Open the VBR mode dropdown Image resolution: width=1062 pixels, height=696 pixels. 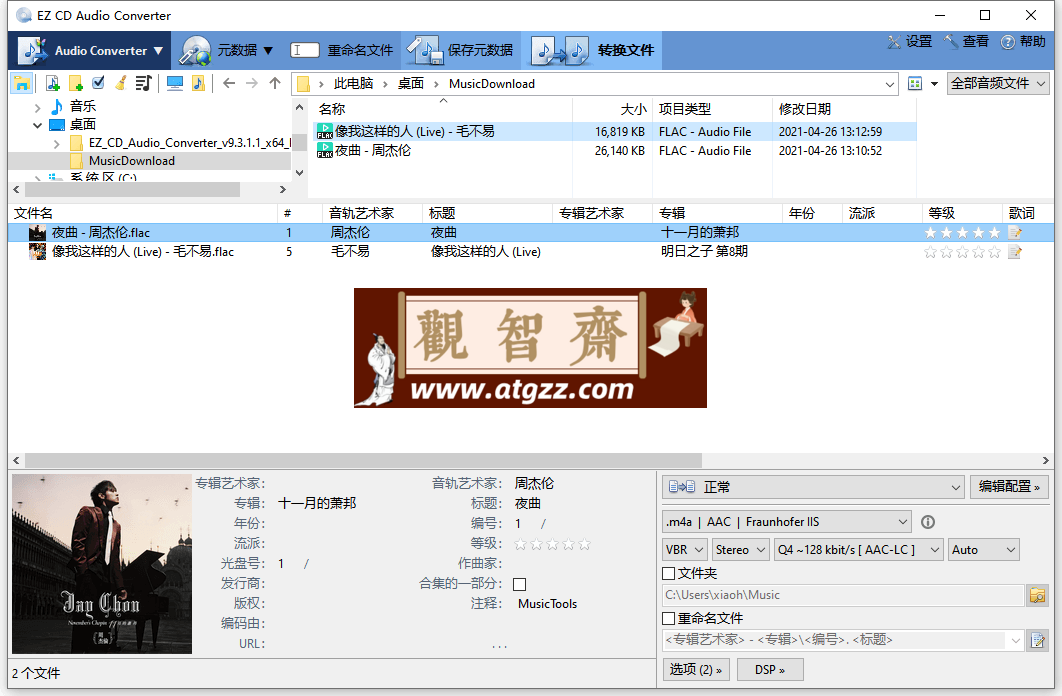coord(685,550)
